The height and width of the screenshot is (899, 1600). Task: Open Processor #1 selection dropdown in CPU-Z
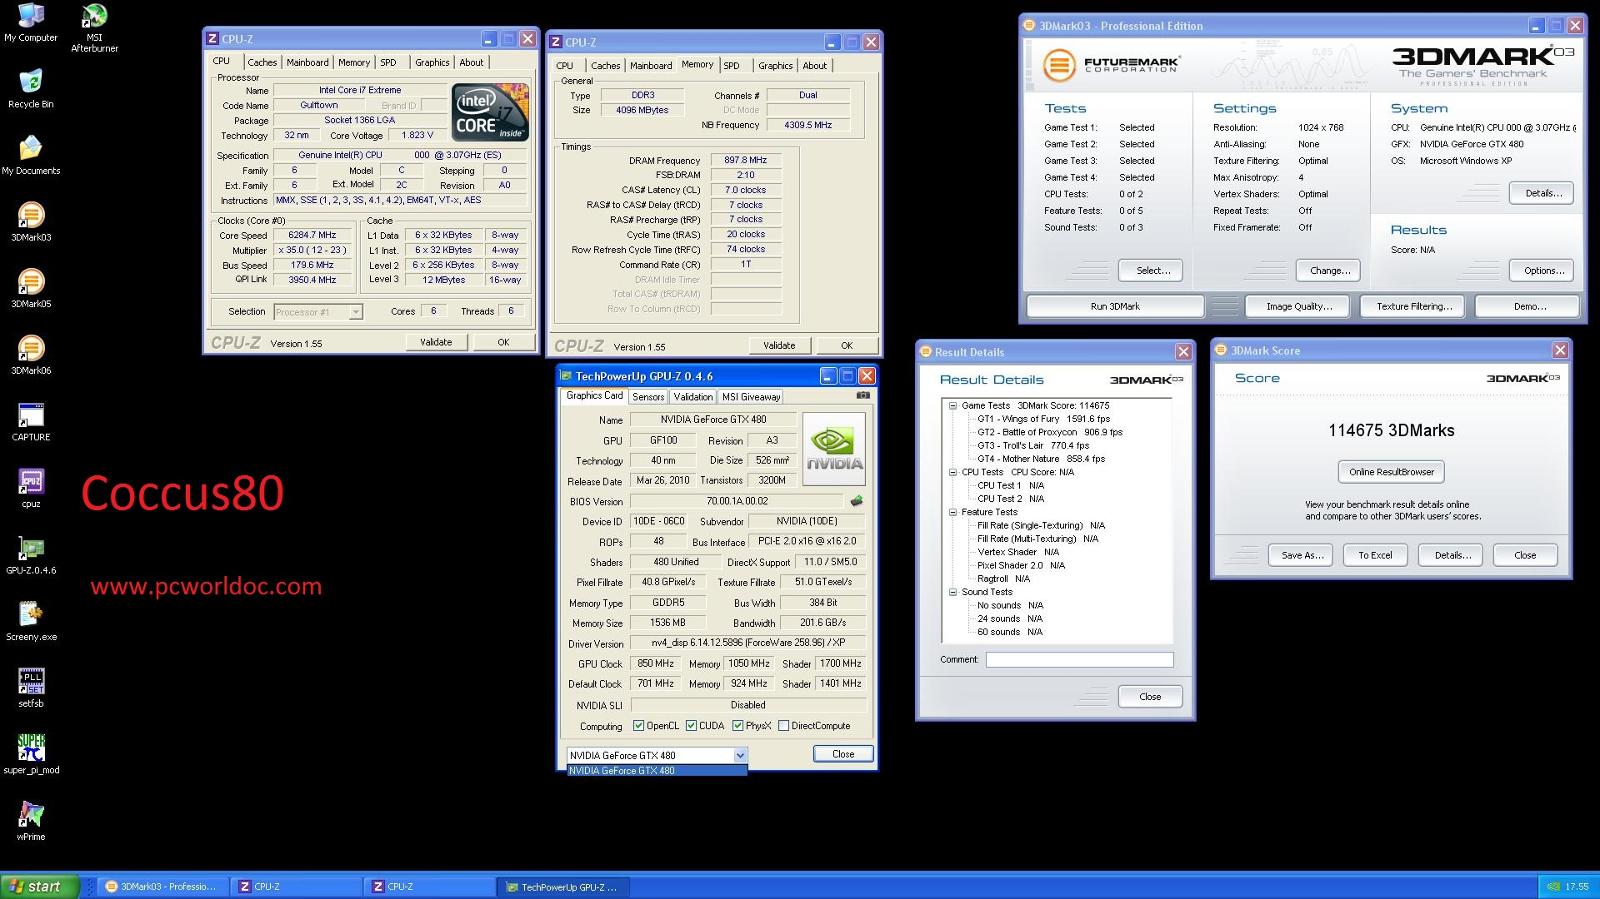(x=355, y=312)
